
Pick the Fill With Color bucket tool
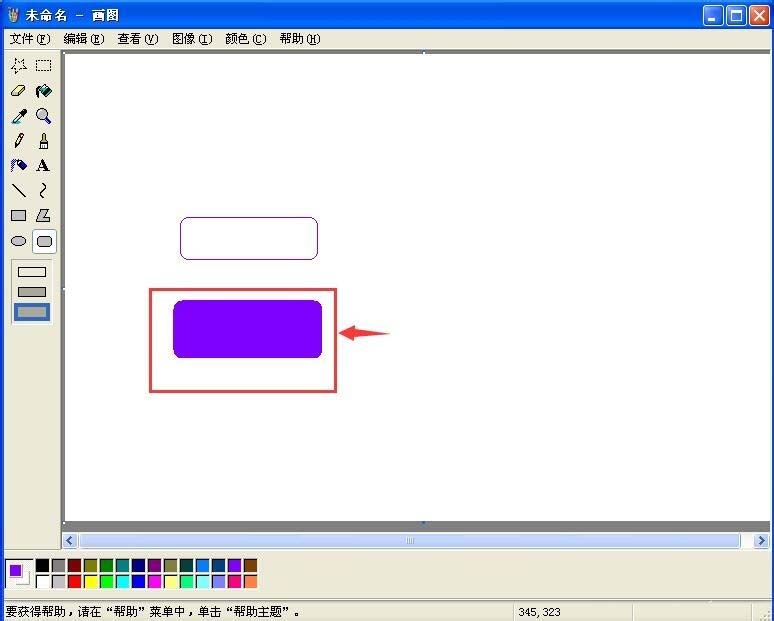coord(43,91)
